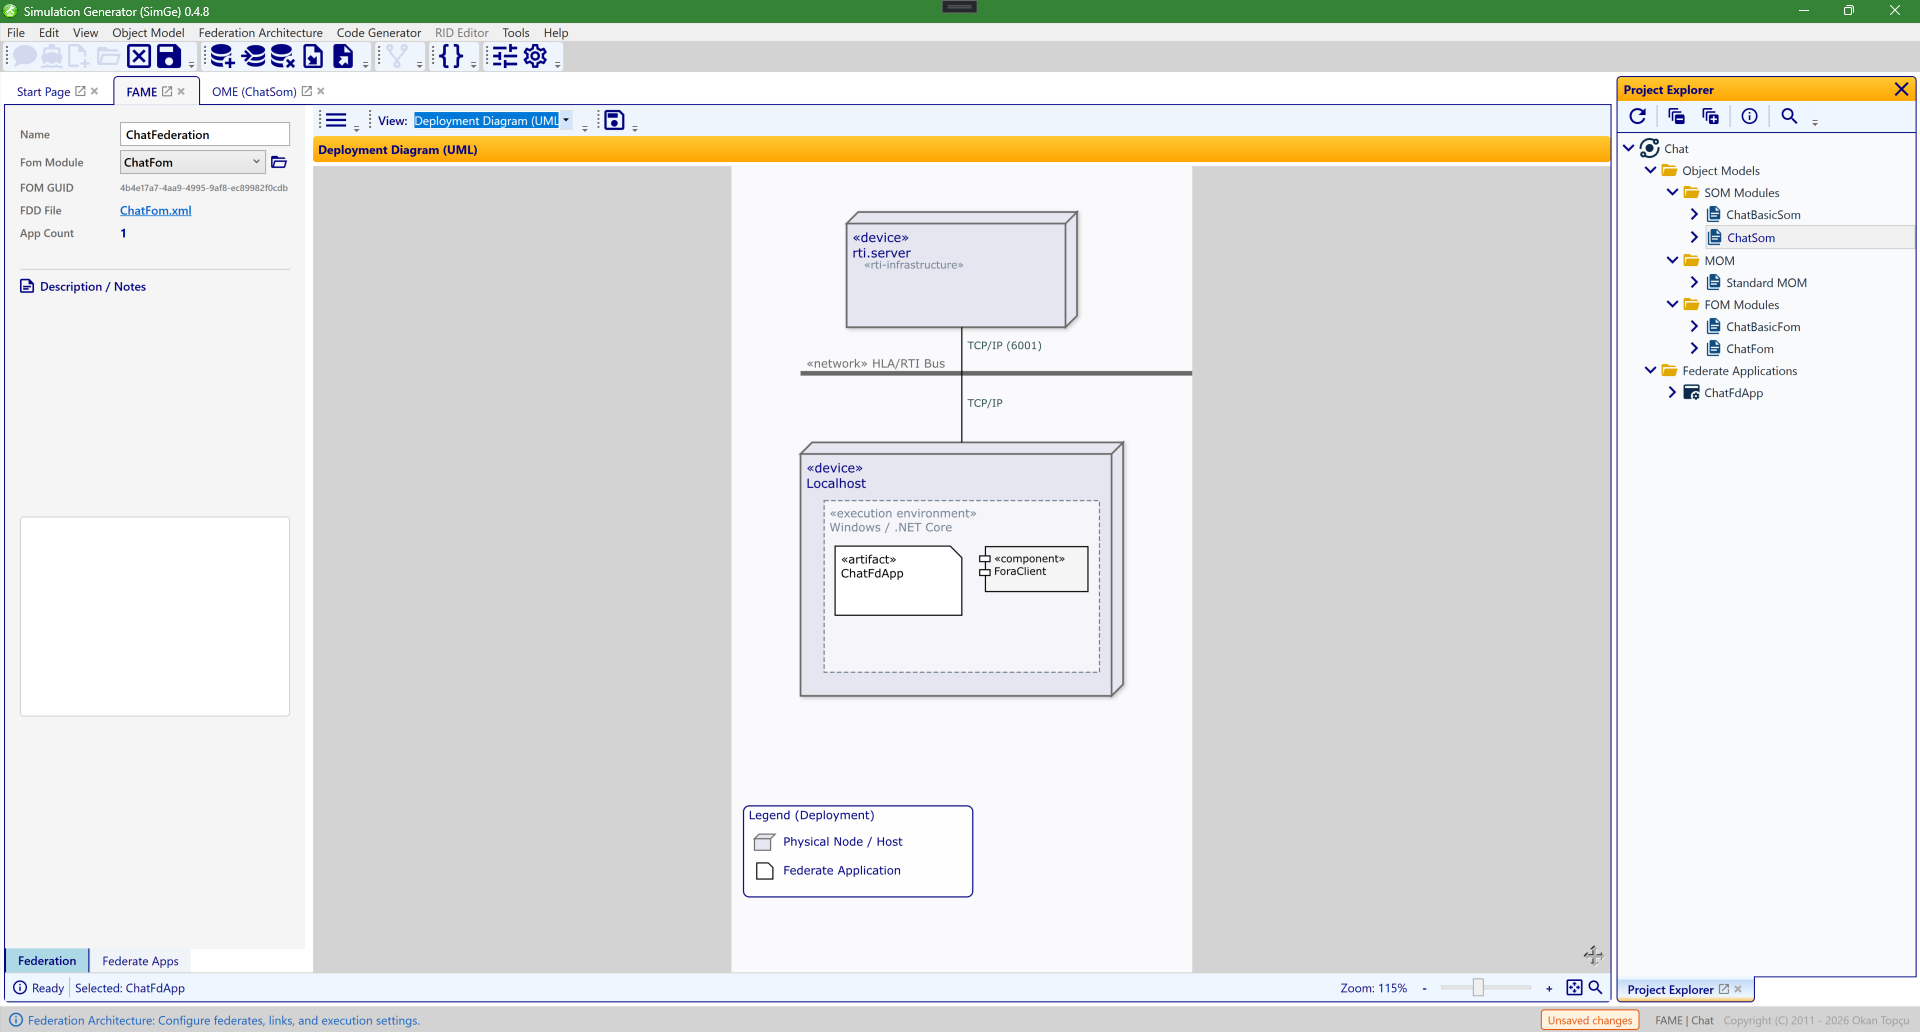Screen dimensions: 1920x1032
Task: Open the Help menu
Action: point(556,32)
